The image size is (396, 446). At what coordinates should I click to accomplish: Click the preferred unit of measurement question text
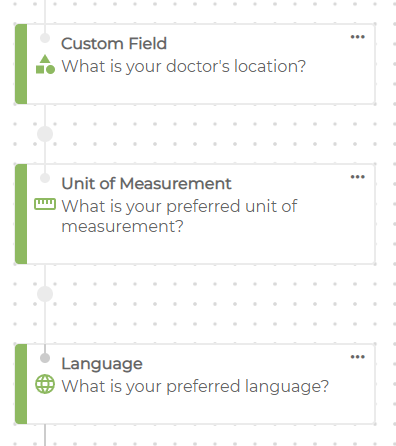pos(179,216)
